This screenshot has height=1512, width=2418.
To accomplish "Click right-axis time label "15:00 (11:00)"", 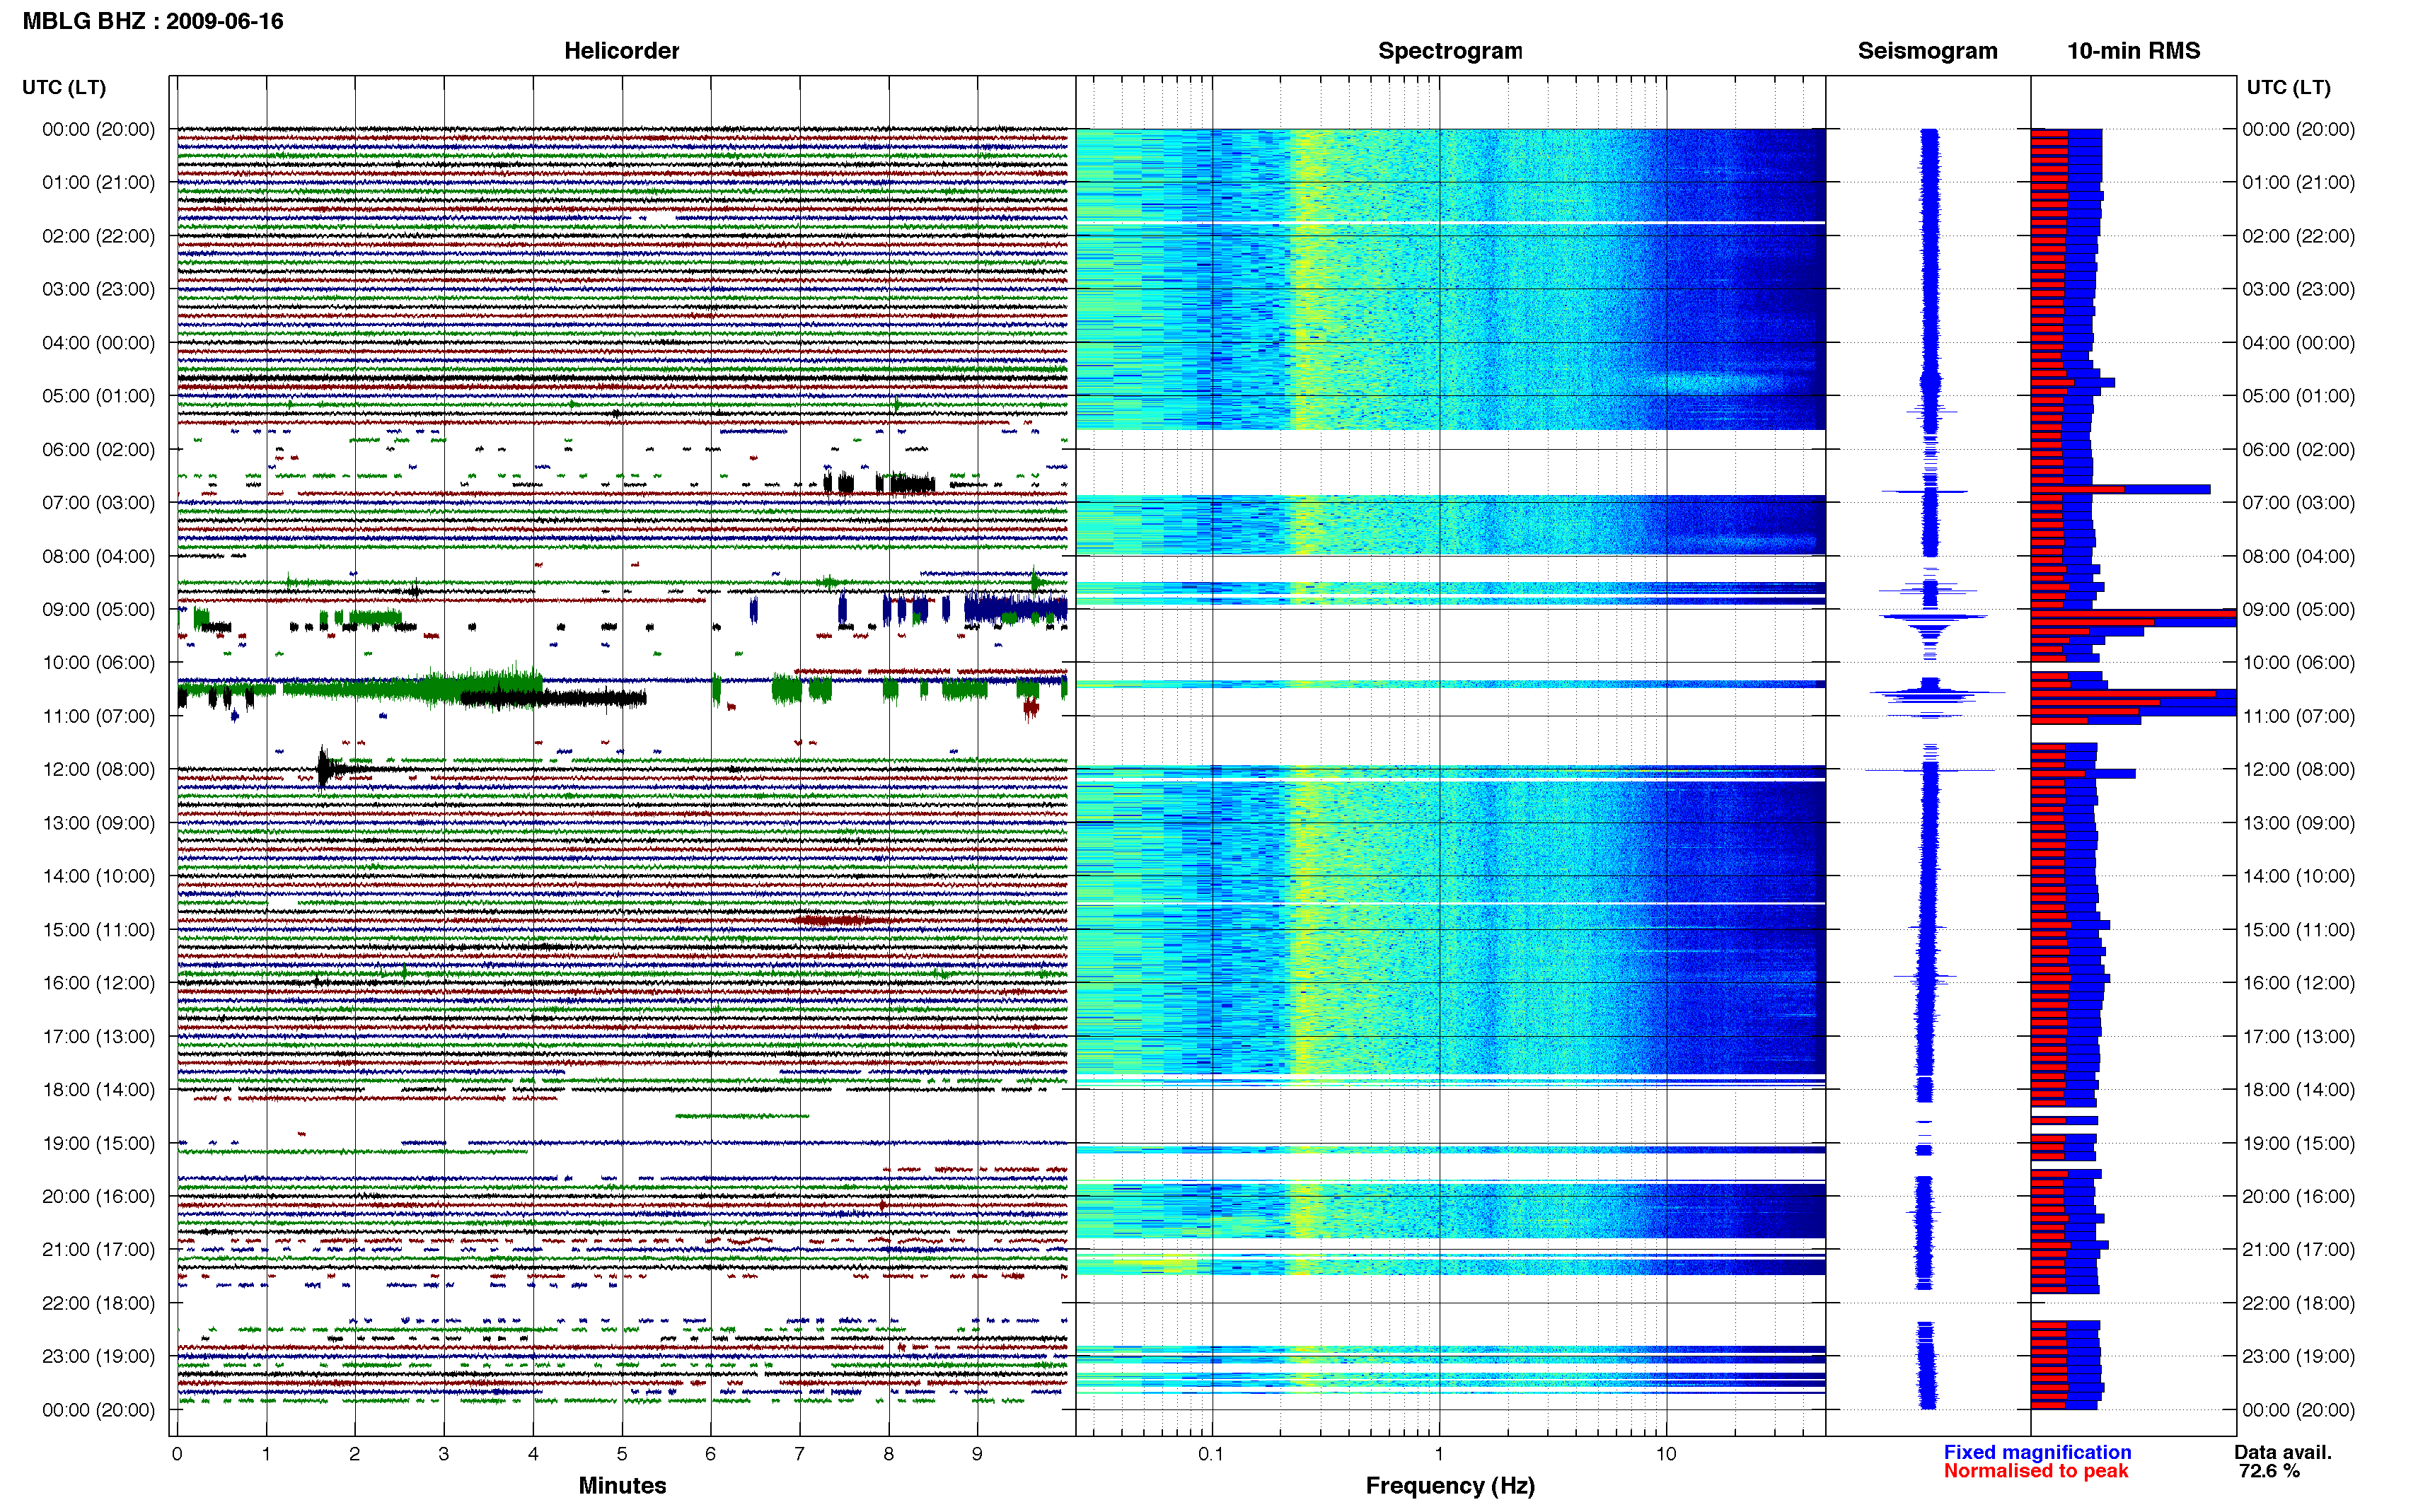I will [2298, 930].
